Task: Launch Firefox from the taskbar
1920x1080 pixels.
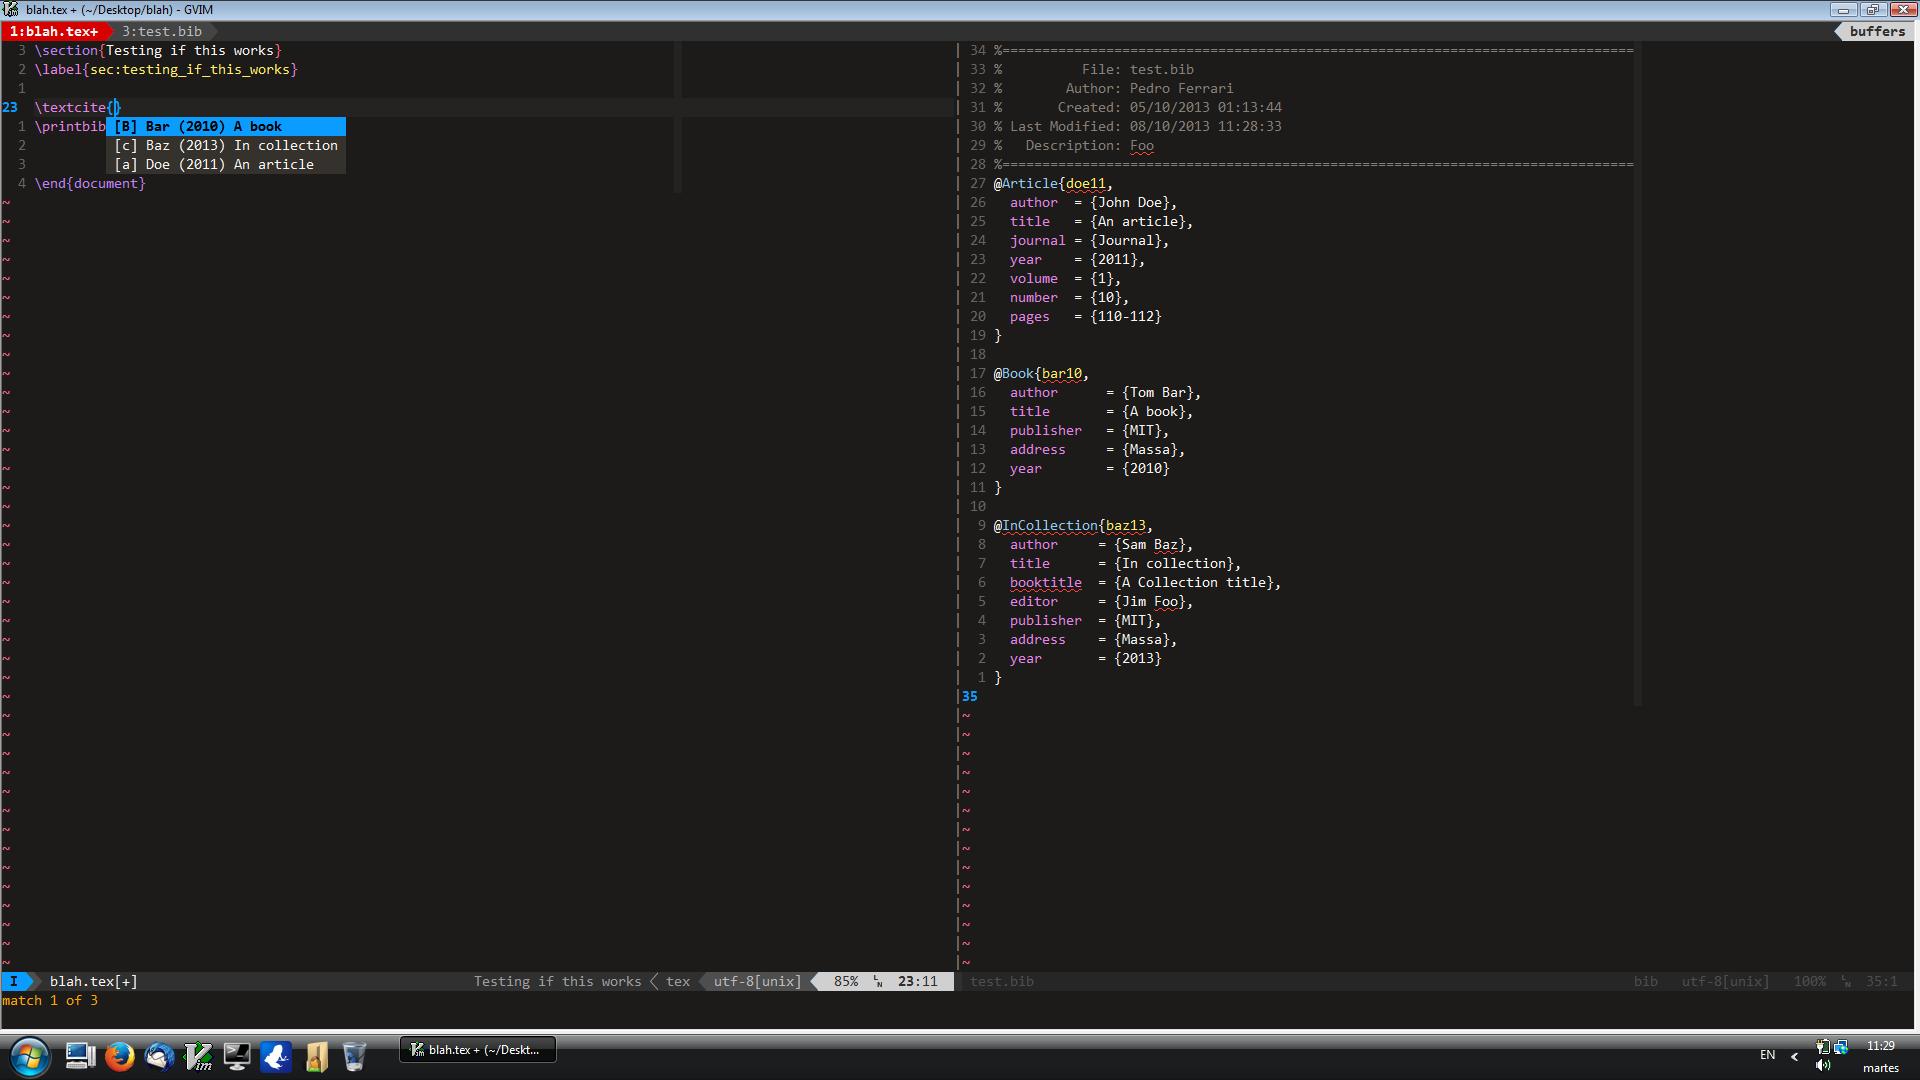Action: pyautogui.click(x=119, y=1056)
